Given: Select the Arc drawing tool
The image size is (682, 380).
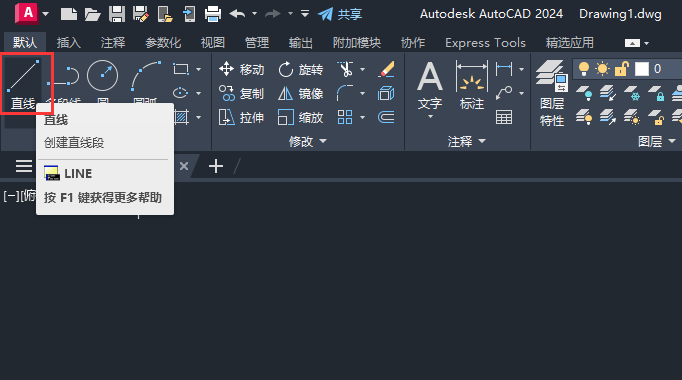Looking at the screenshot, I should click(146, 76).
